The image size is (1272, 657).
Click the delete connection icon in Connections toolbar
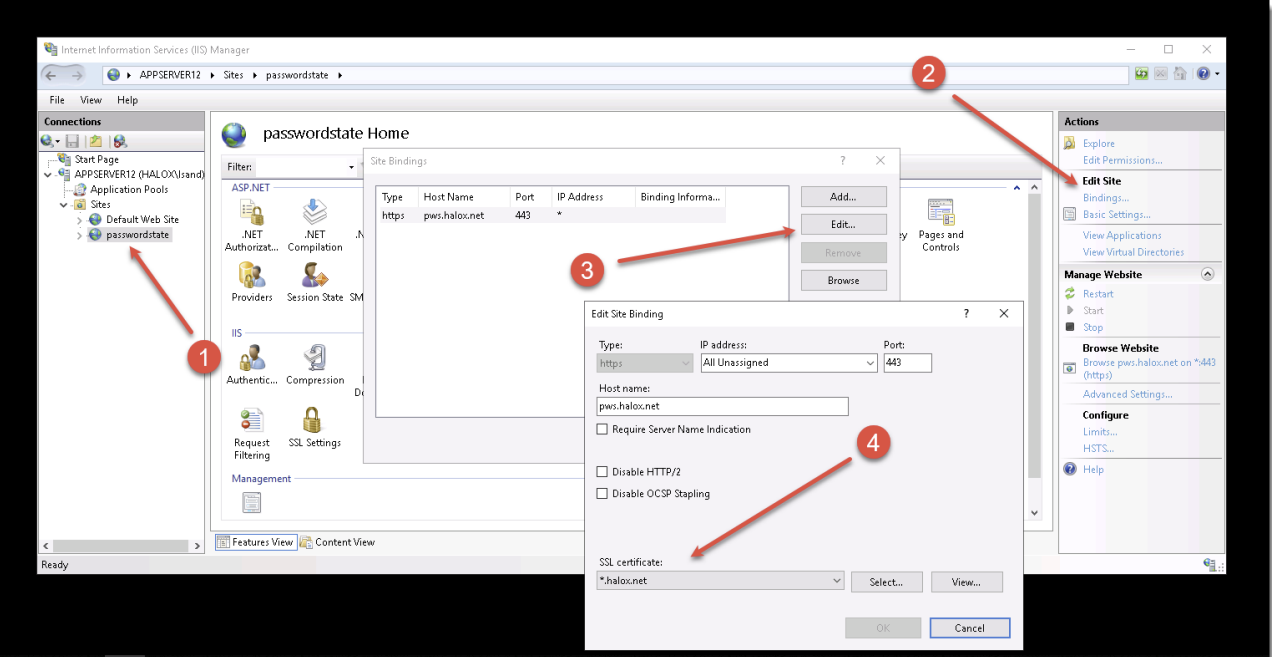120,142
